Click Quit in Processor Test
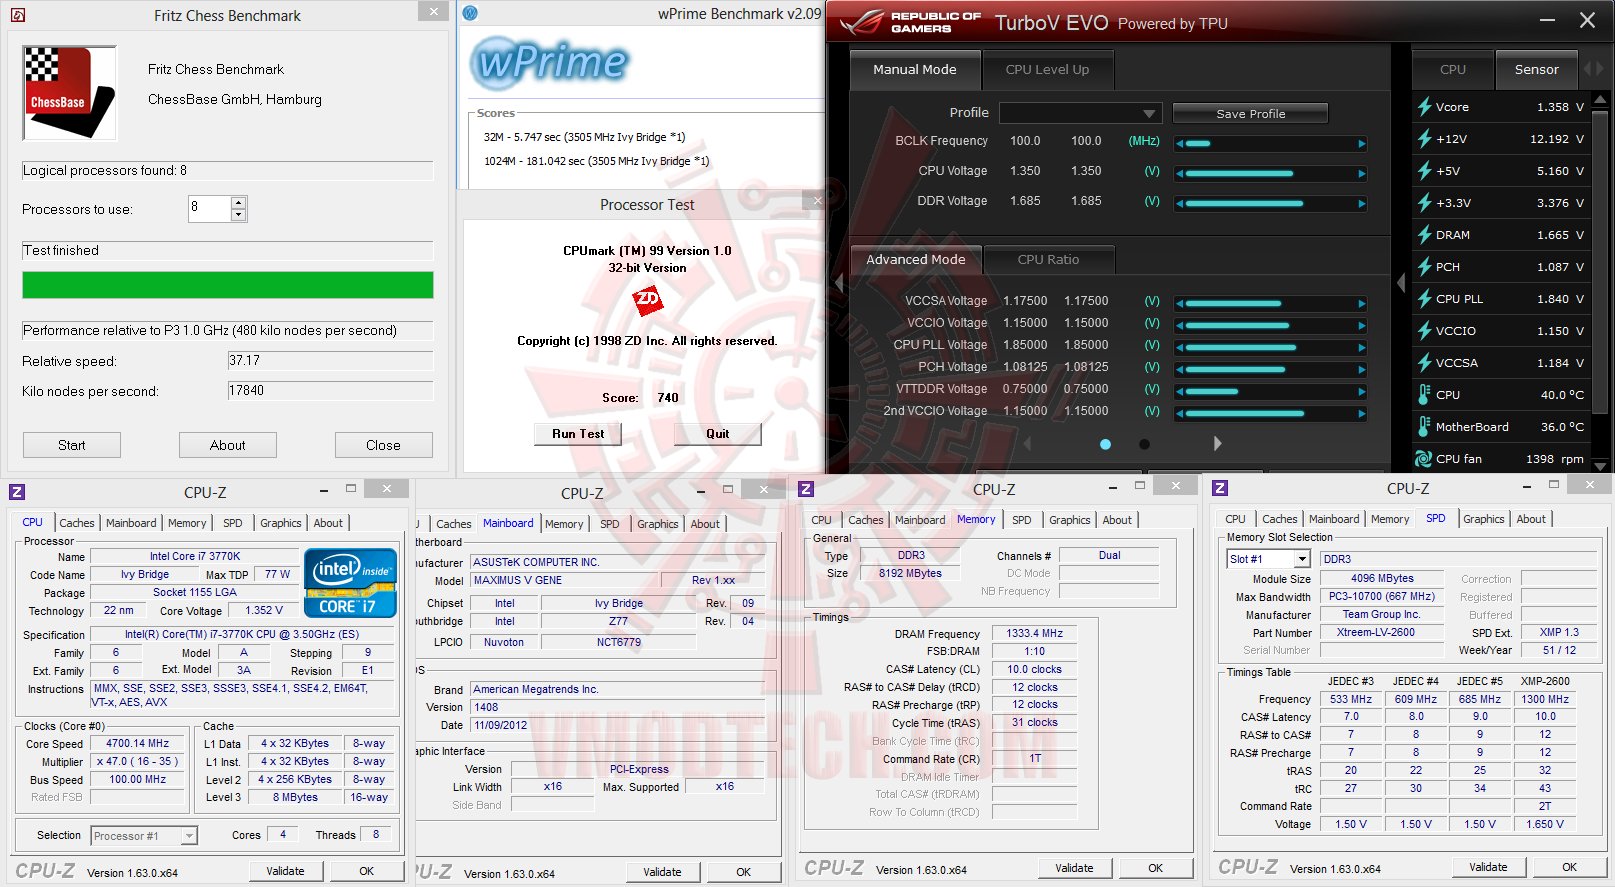 718,434
